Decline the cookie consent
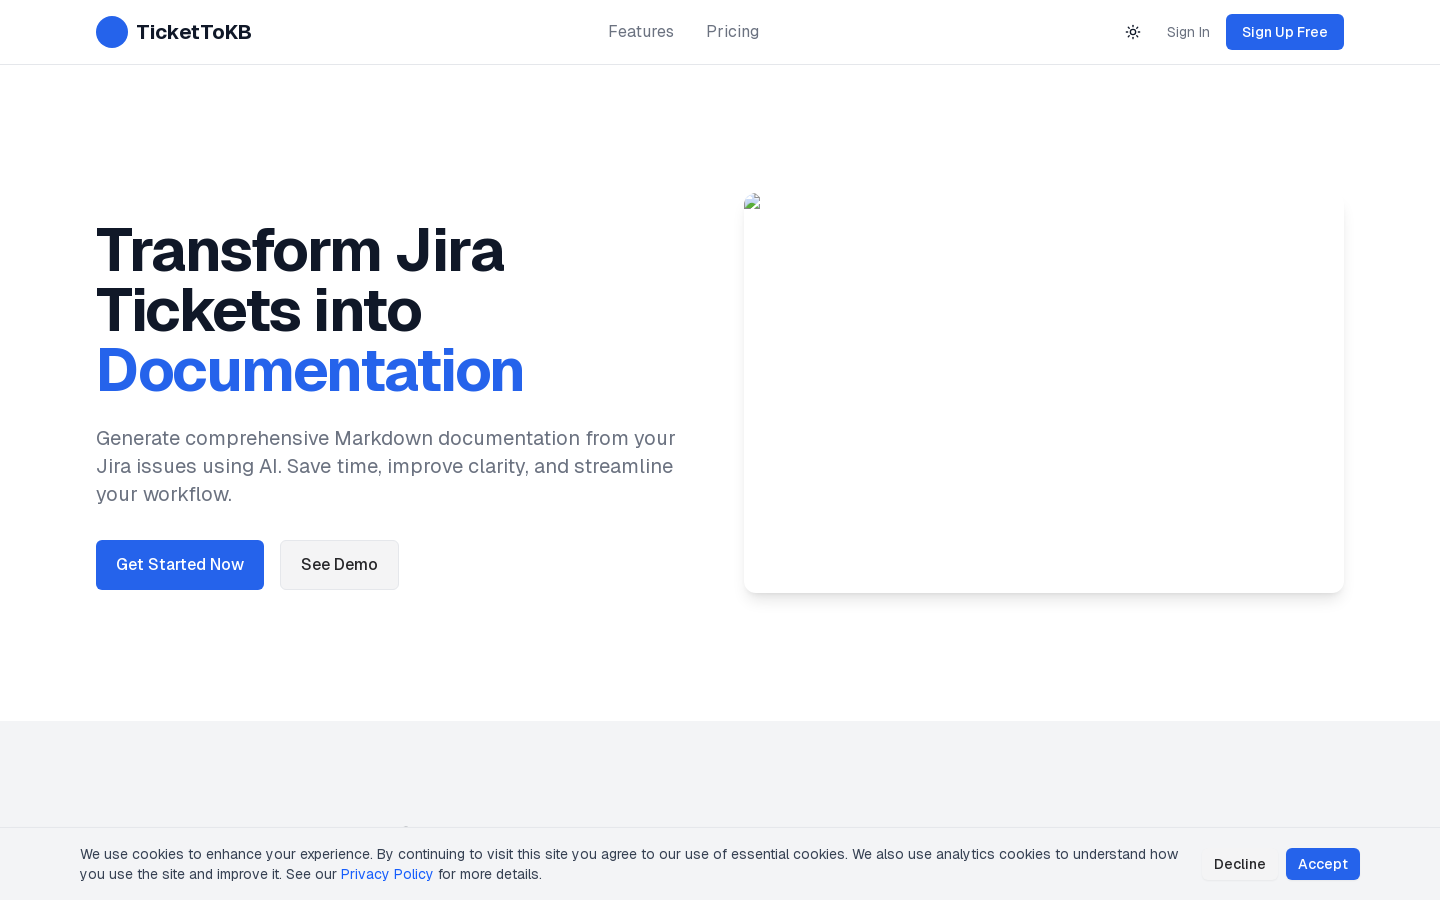This screenshot has height=900, width=1440. (x=1240, y=864)
